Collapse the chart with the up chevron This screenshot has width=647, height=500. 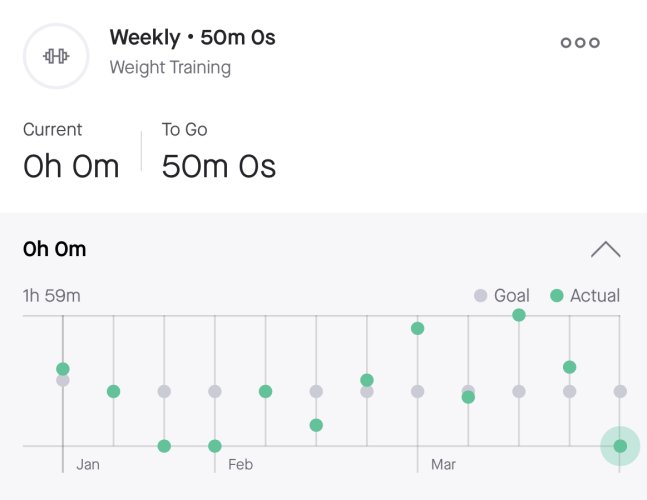[x=605, y=249]
